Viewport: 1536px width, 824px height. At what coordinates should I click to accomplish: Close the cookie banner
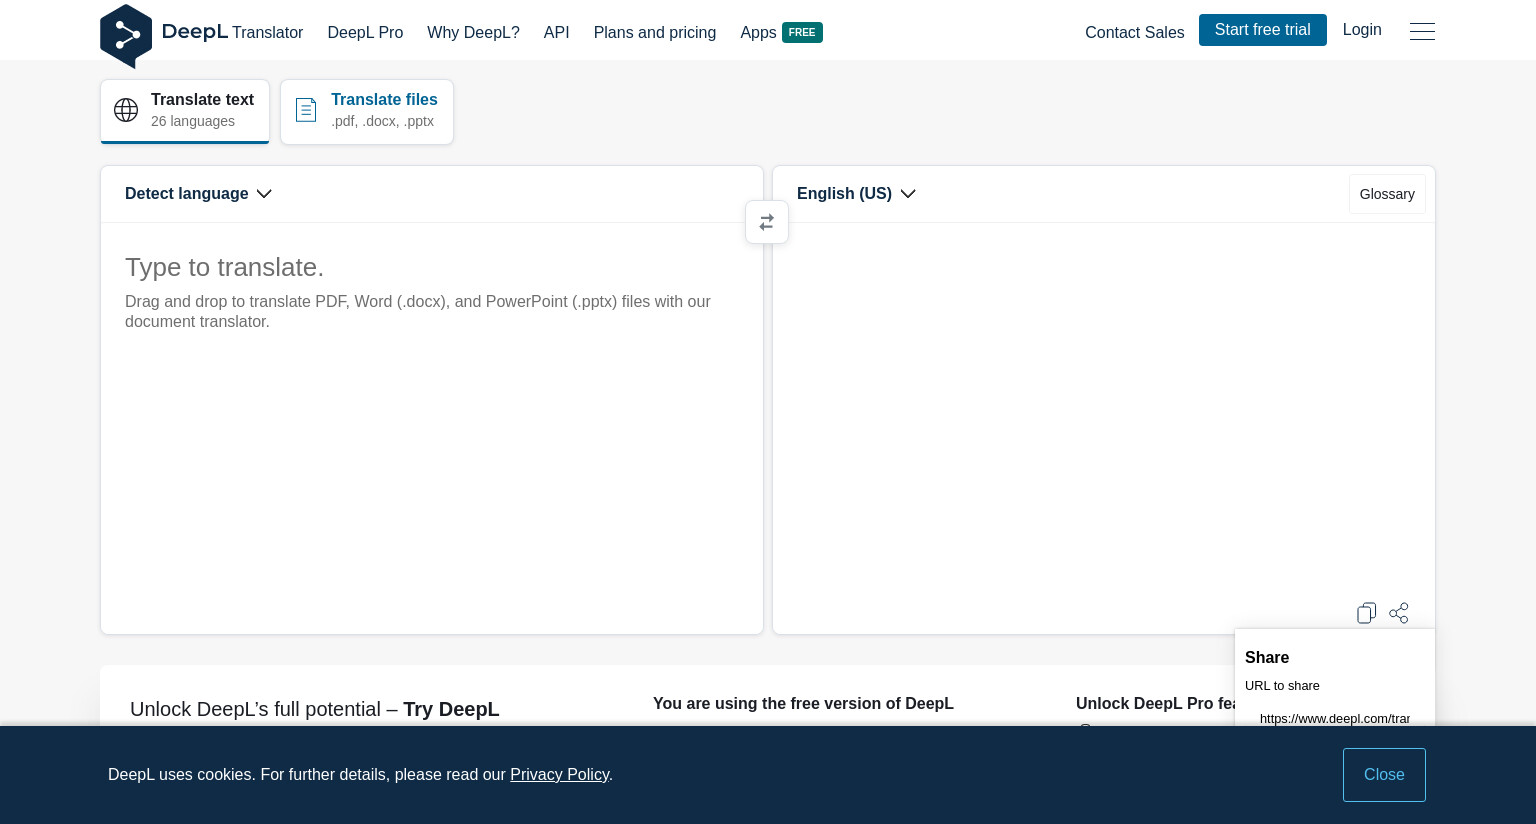coord(1384,775)
